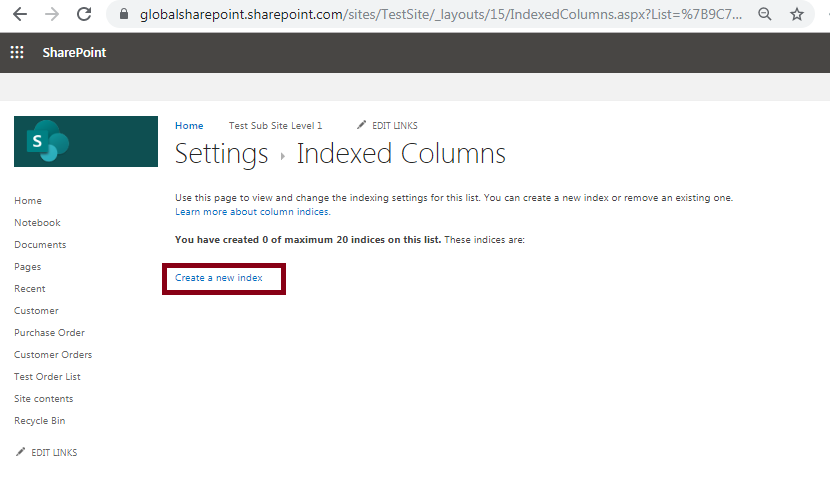Image resolution: width=830 pixels, height=495 pixels.
Task: Open the SharePoint app launcher grid
Action: (x=17, y=52)
